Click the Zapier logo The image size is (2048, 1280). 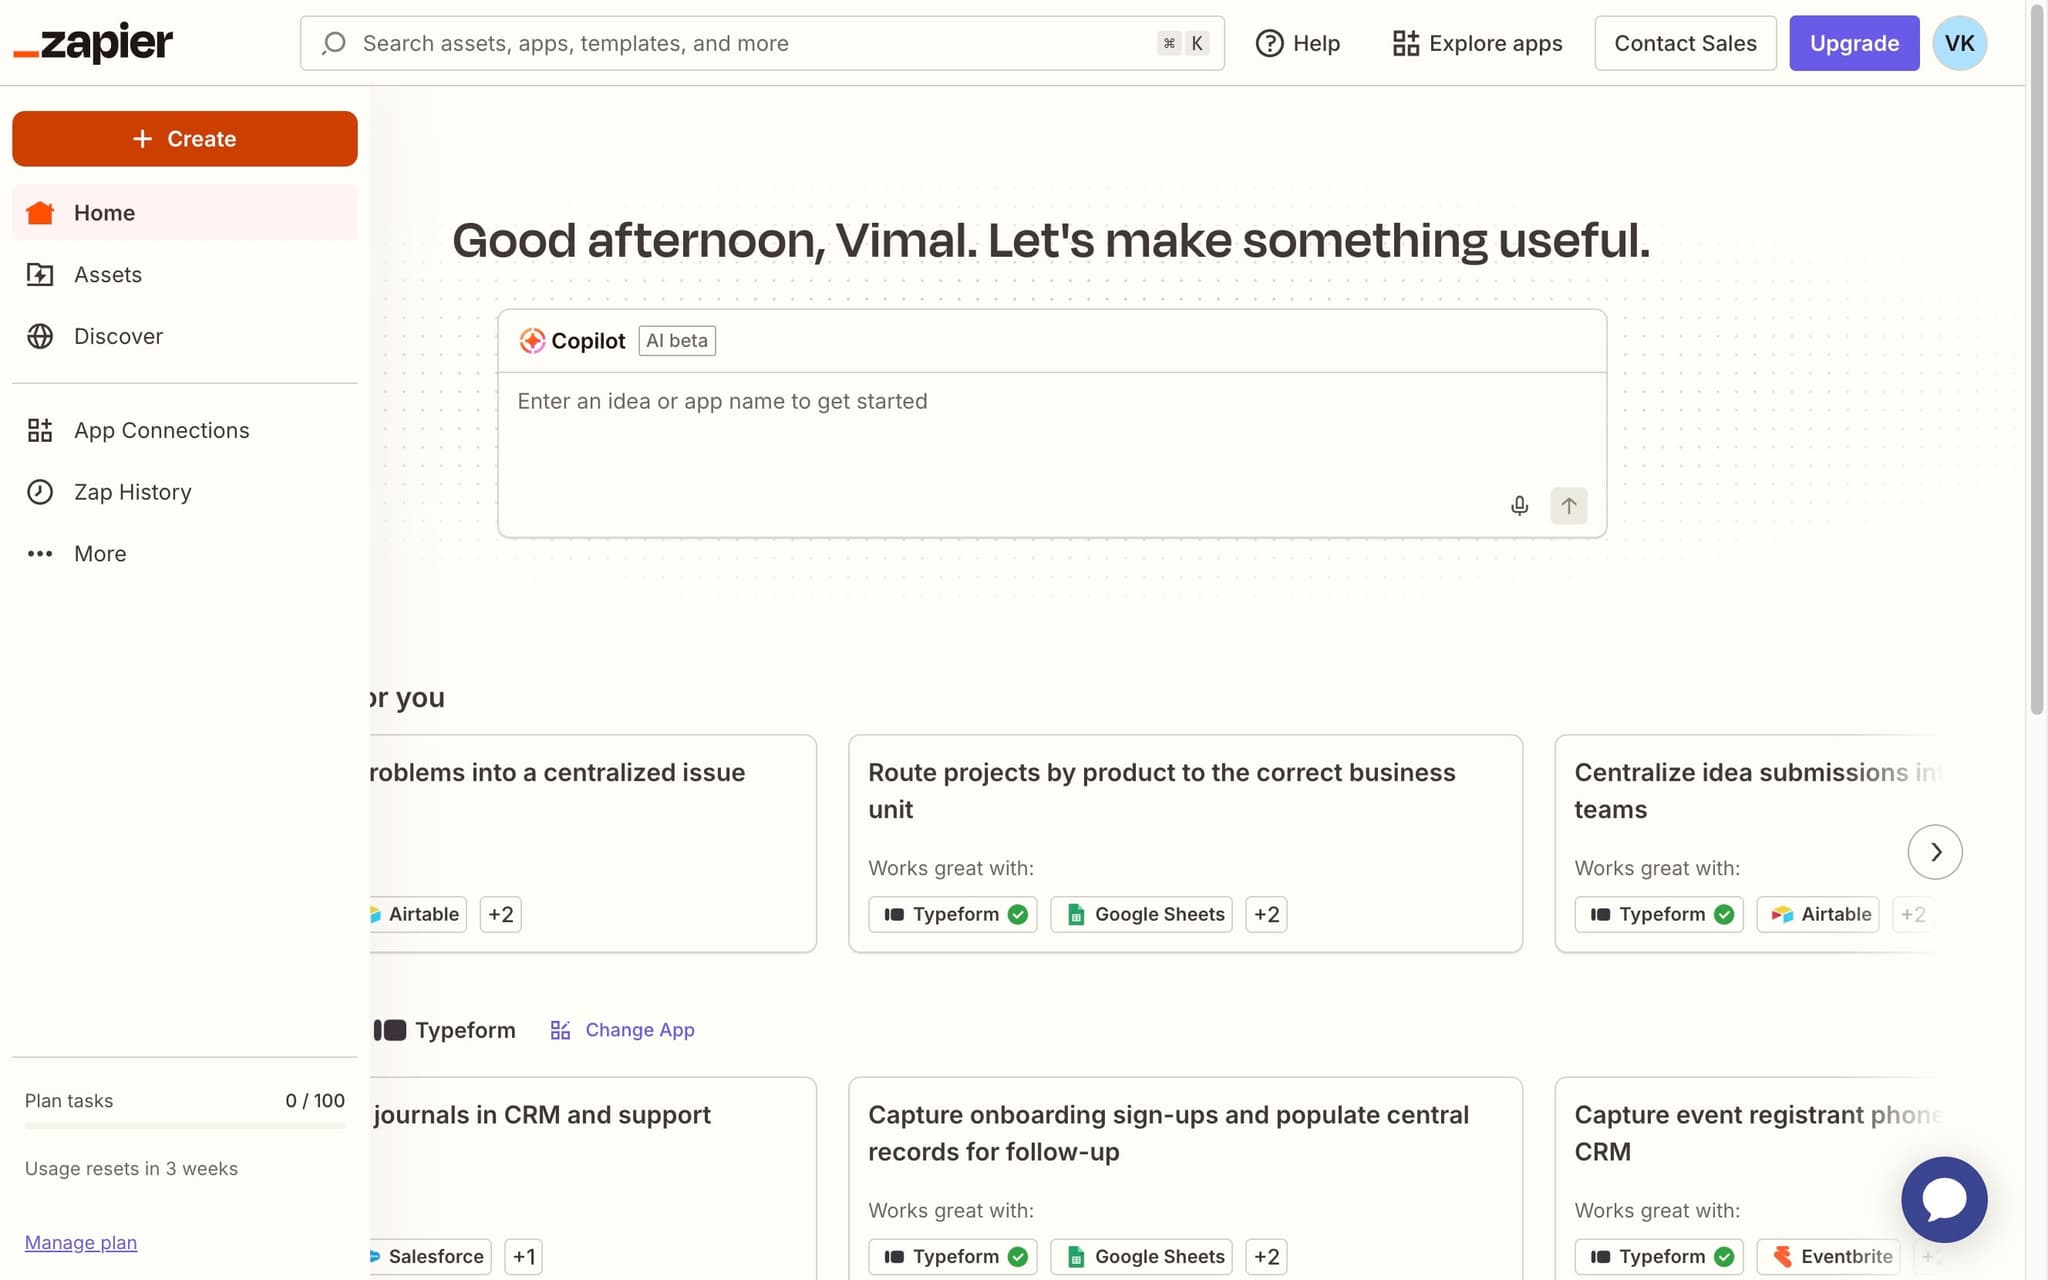point(92,42)
